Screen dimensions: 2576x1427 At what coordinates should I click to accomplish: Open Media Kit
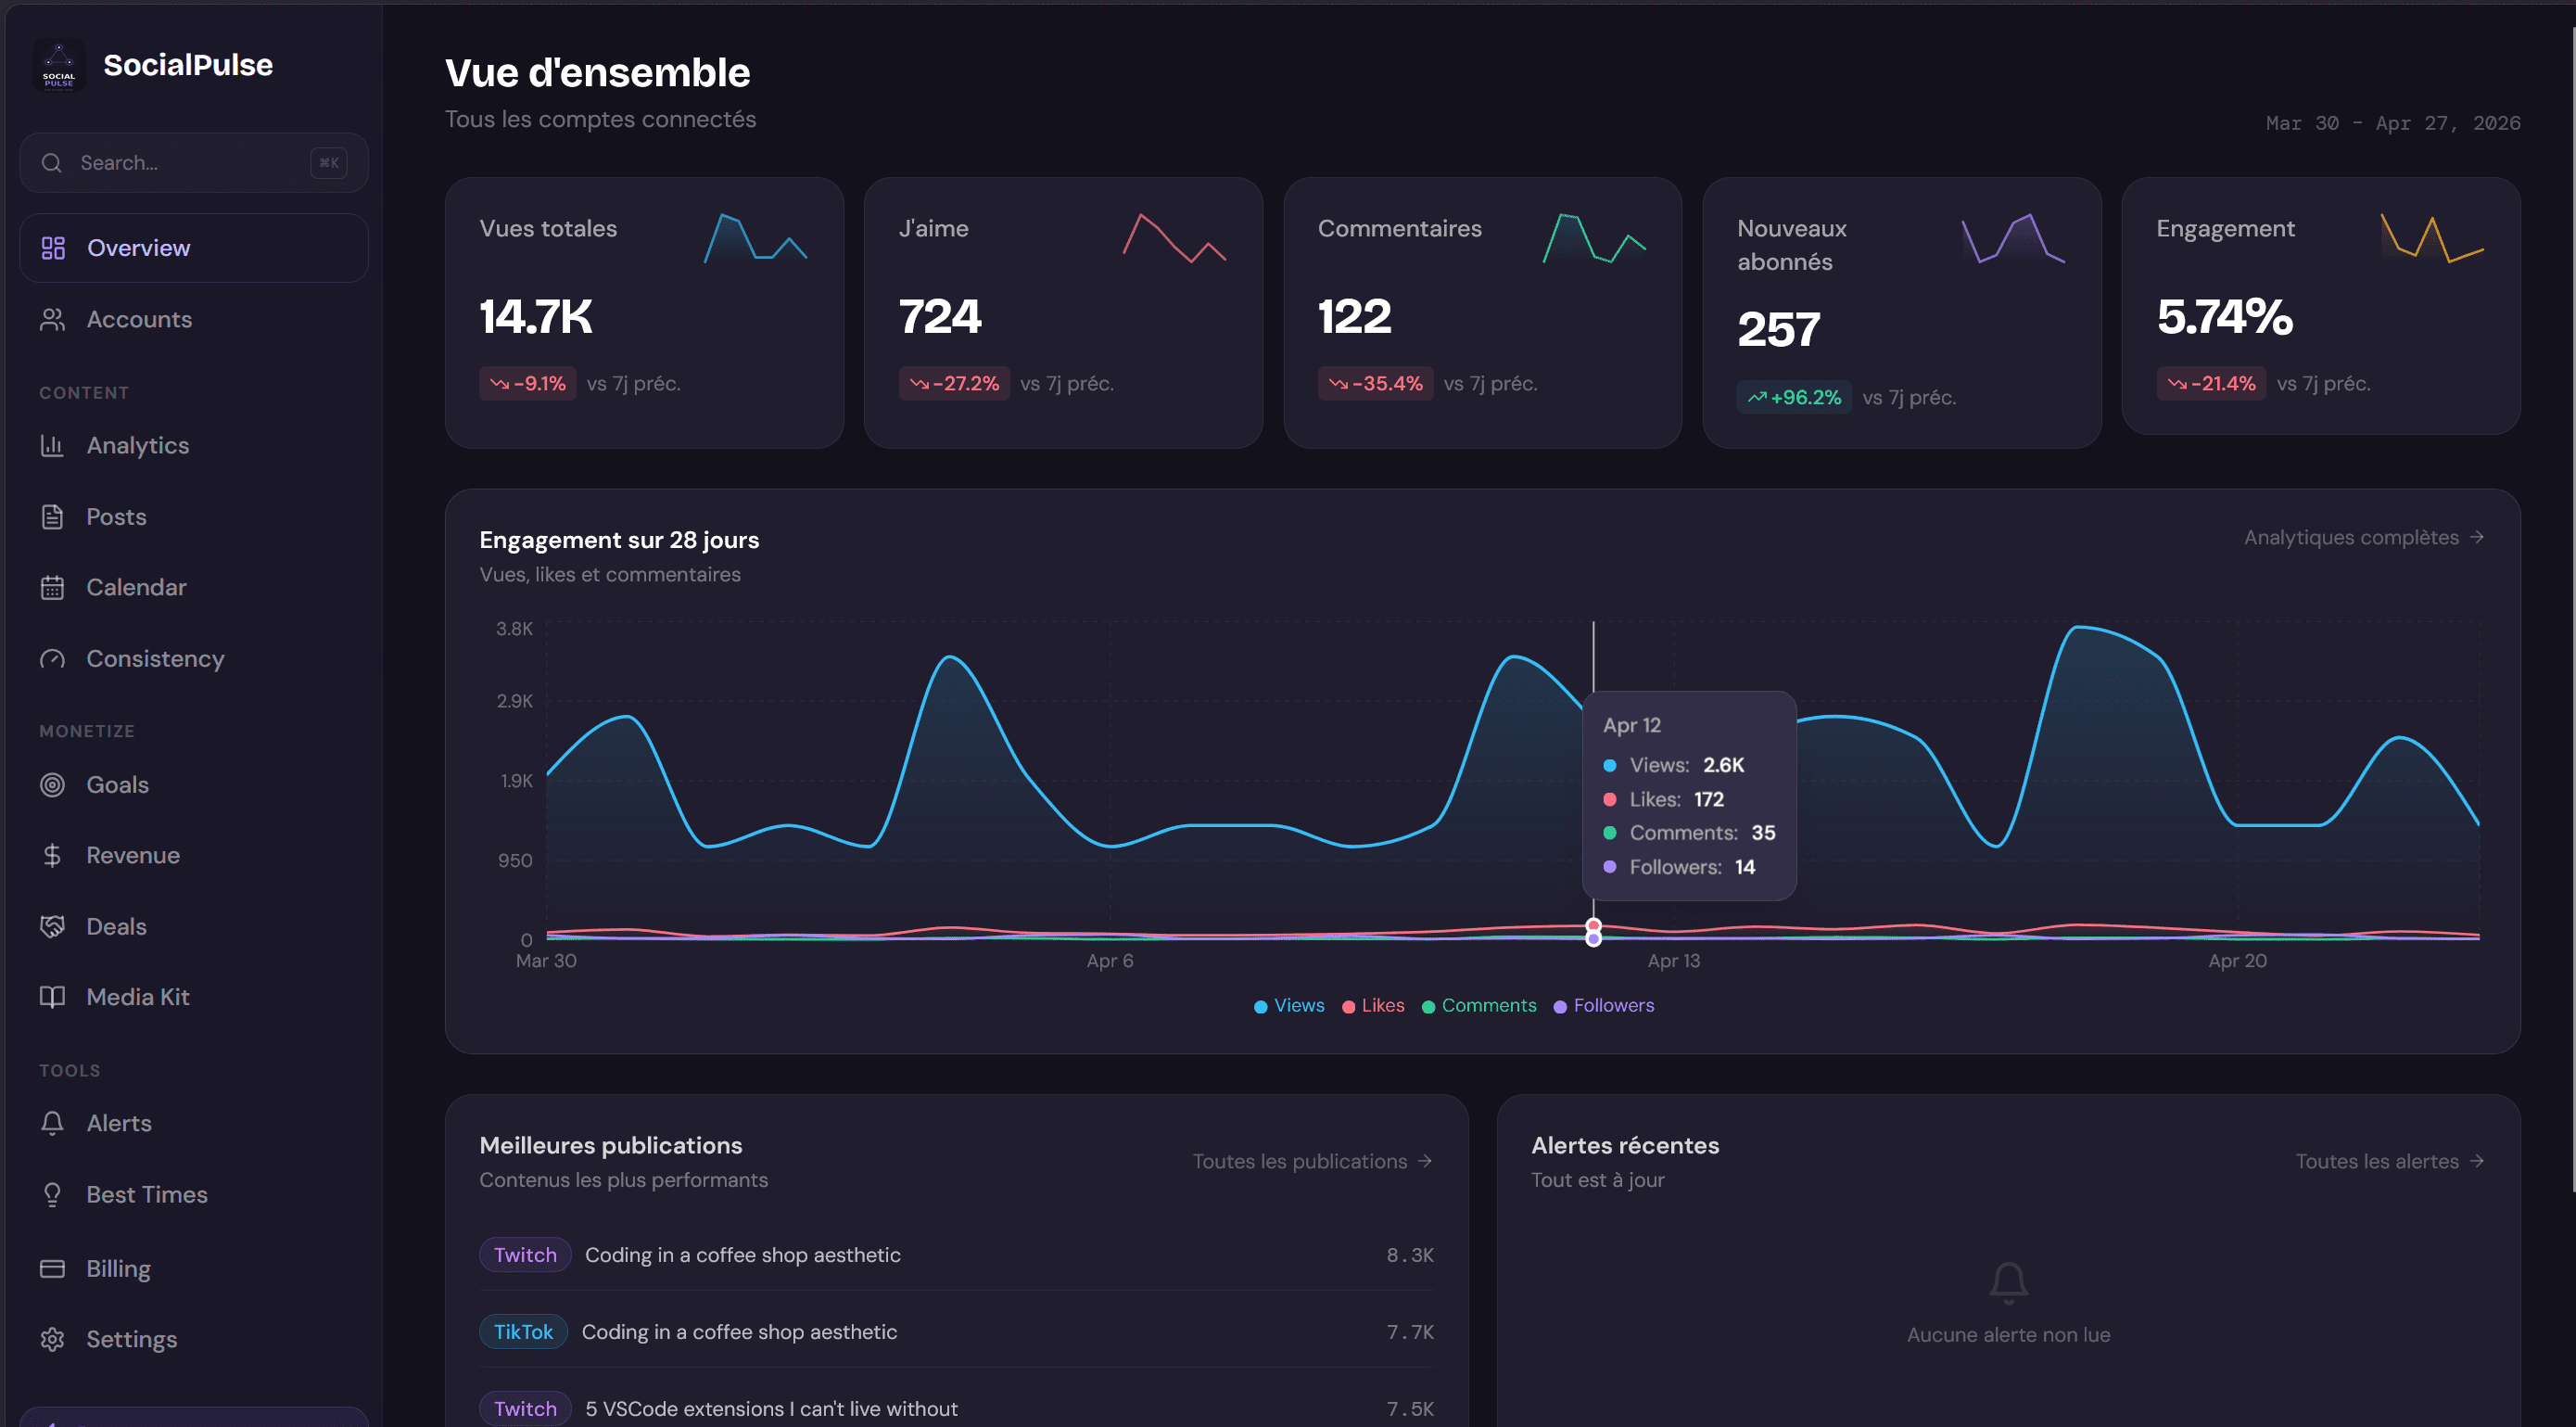click(x=194, y=997)
